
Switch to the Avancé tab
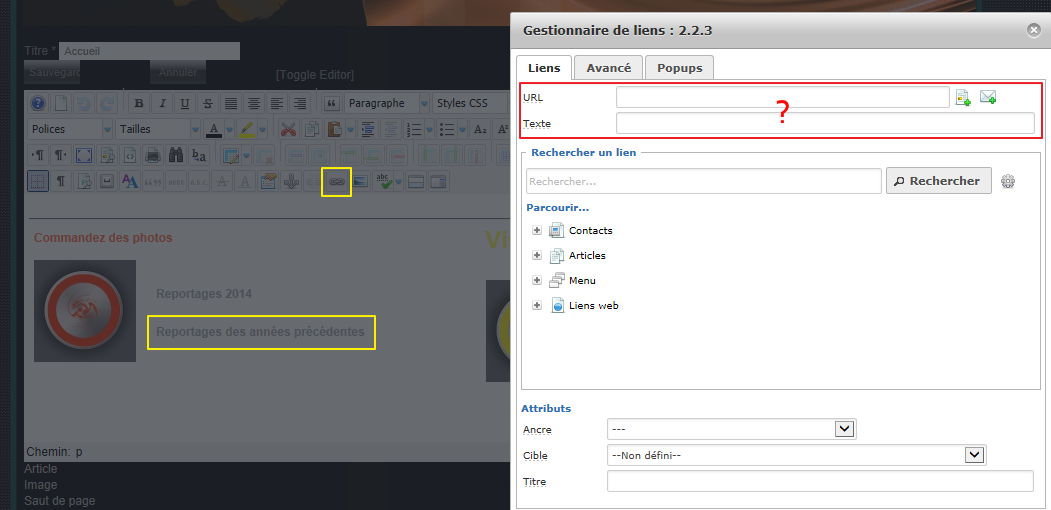pos(608,68)
